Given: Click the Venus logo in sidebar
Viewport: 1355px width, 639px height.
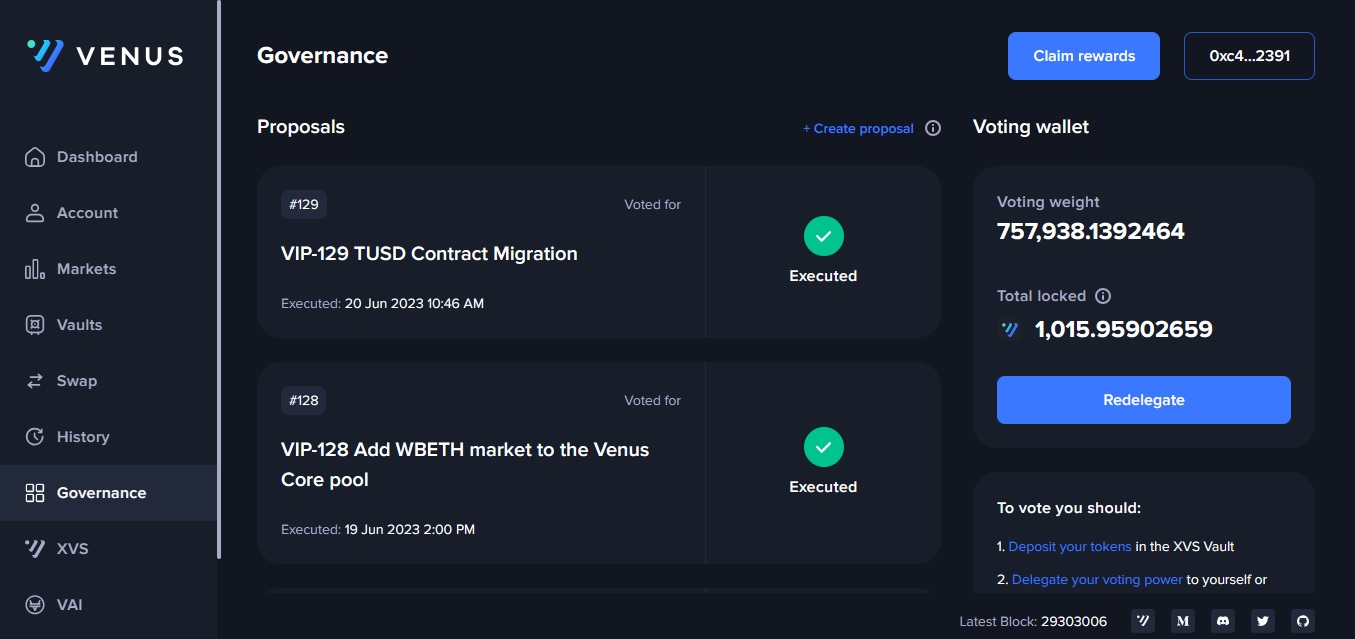Looking at the screenshot, I should (x=105, y=56).
